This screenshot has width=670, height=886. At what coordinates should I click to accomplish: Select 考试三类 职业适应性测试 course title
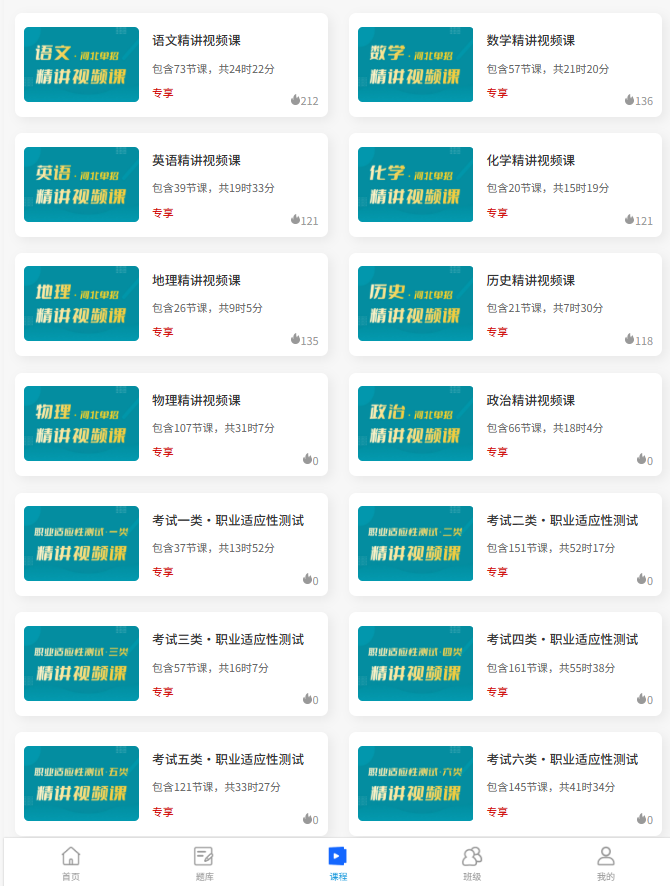tap(228, 640)
